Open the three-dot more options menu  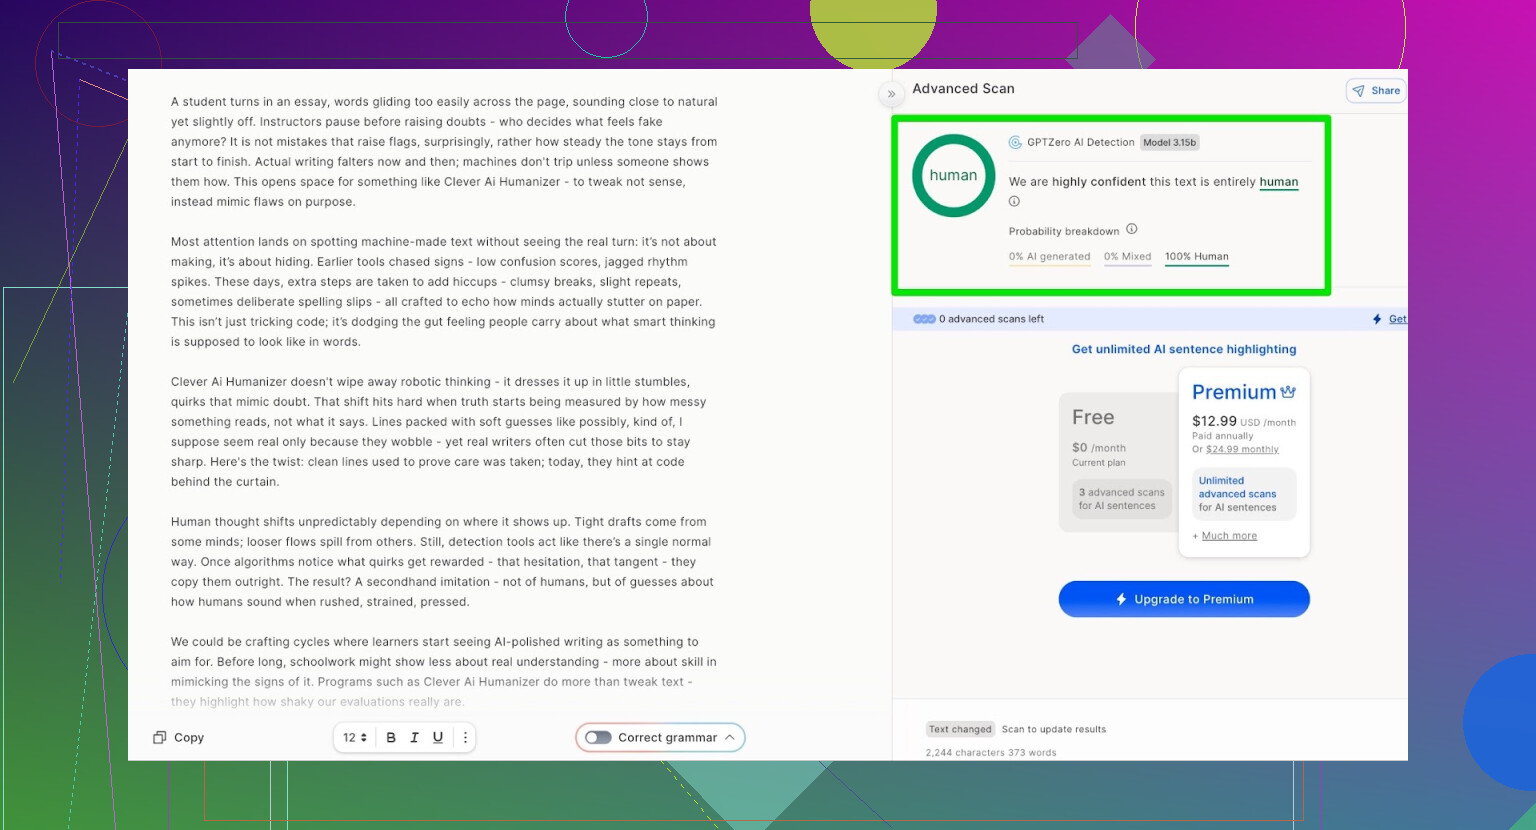pyautogui.click(x=465, y=738)
